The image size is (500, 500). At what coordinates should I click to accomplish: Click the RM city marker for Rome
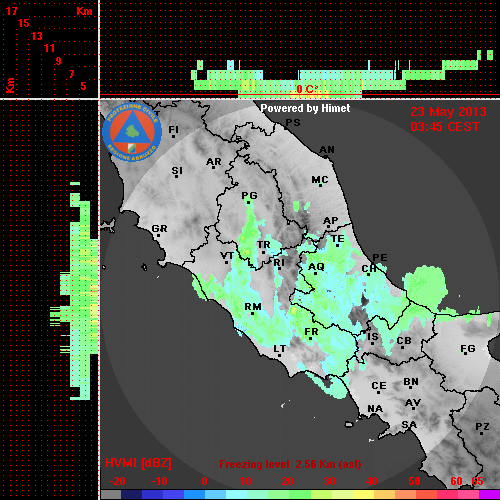click(253, 308)
